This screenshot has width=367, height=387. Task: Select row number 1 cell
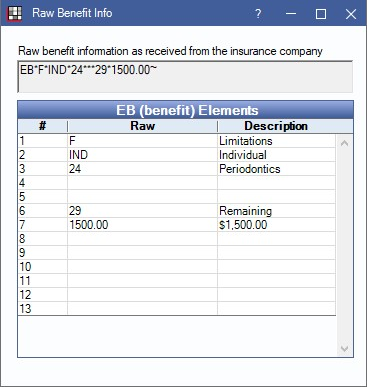coord(43,141)
